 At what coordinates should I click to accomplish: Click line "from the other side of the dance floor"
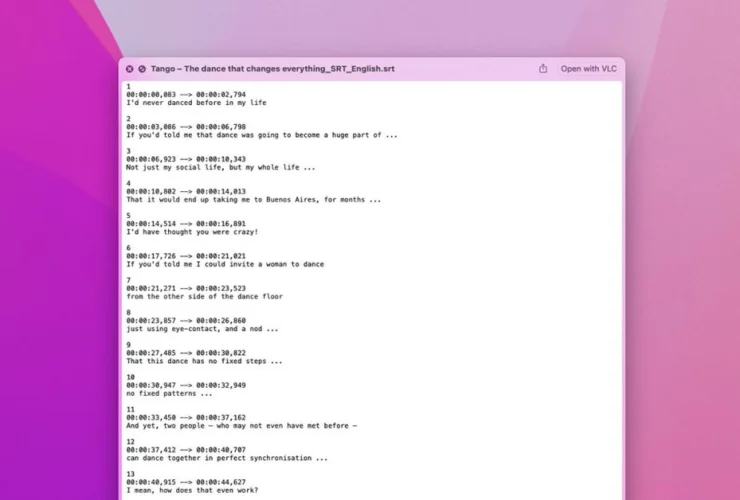[204, 297]
